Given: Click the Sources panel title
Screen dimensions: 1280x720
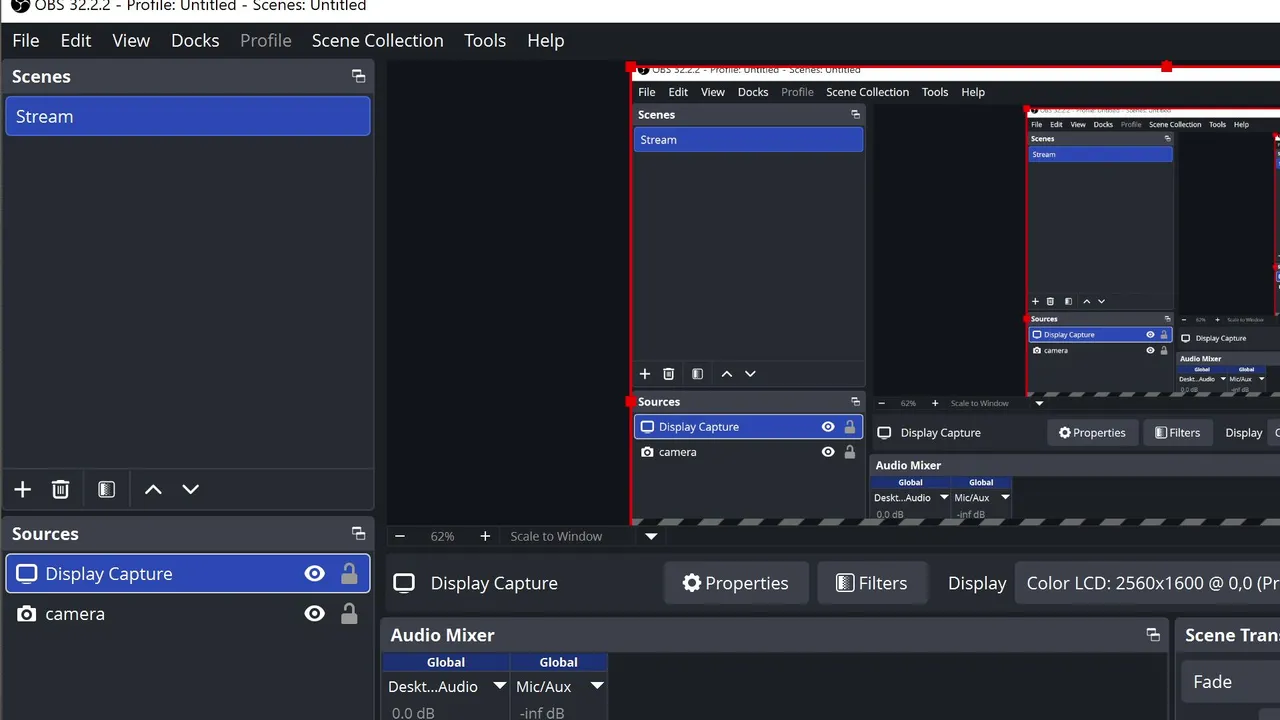Looking at the screenshot, I should (x=45, y=533).
